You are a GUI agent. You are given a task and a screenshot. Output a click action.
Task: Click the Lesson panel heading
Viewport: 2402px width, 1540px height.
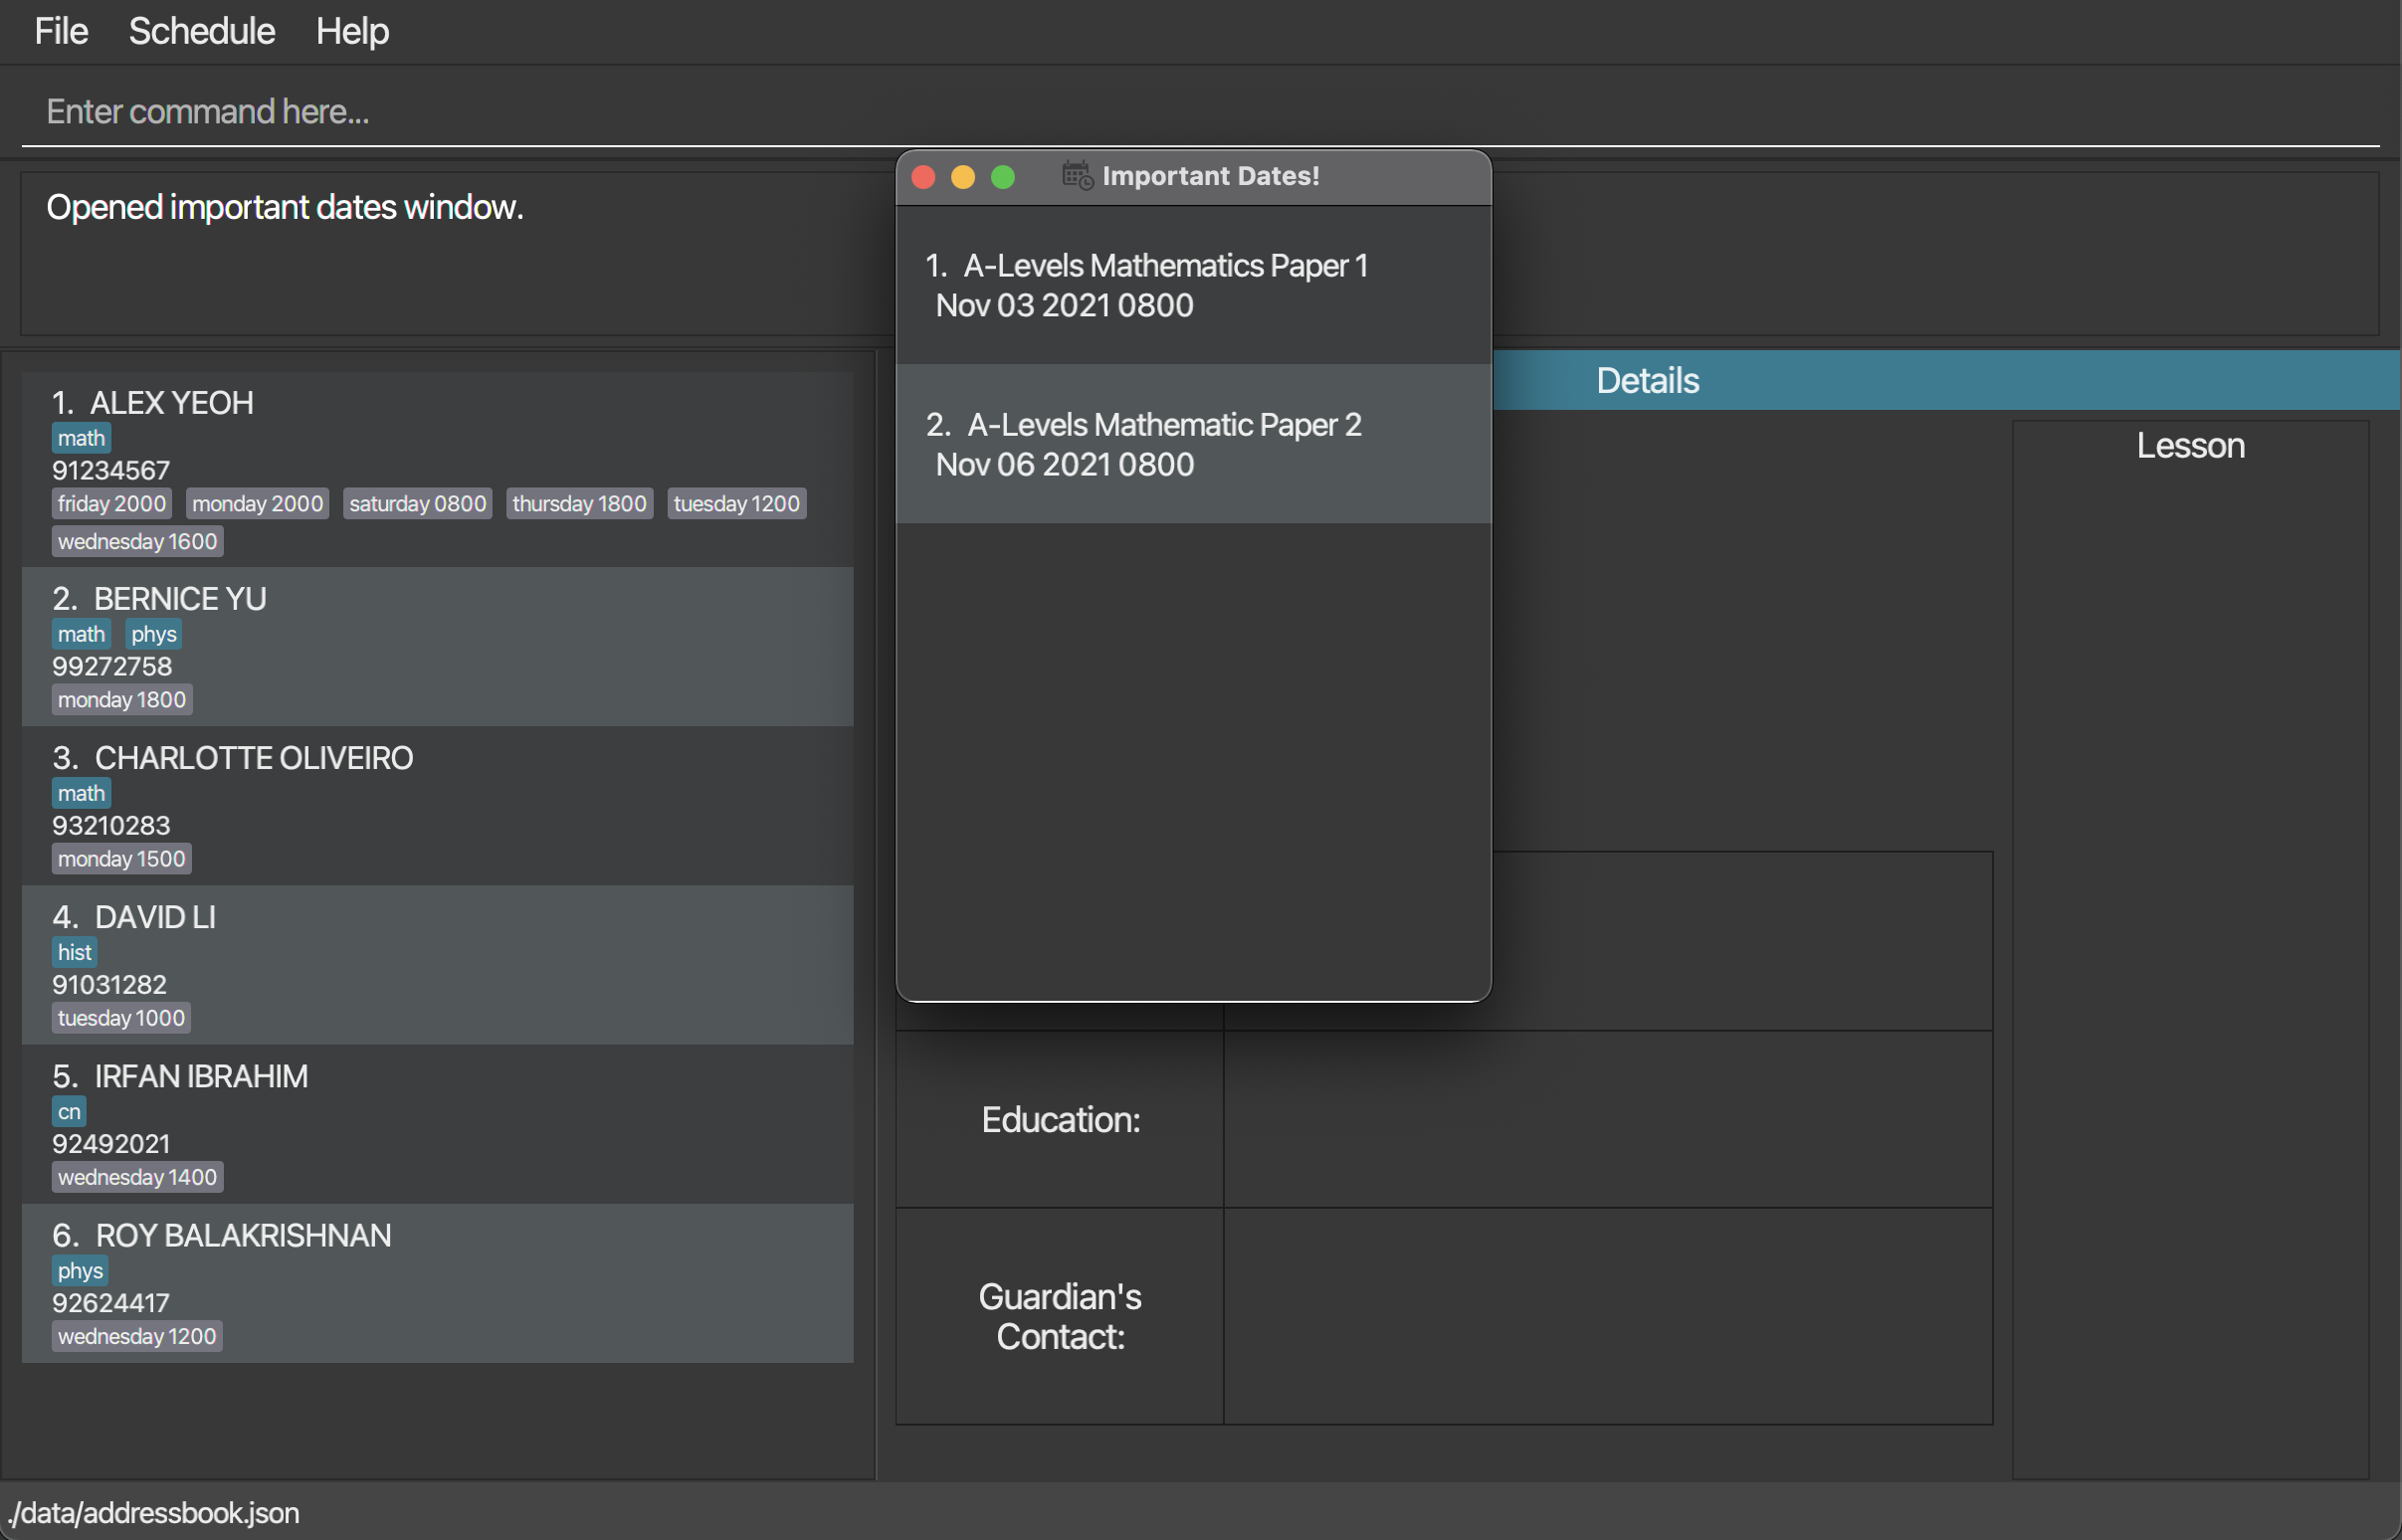(x=2190, y=446)
